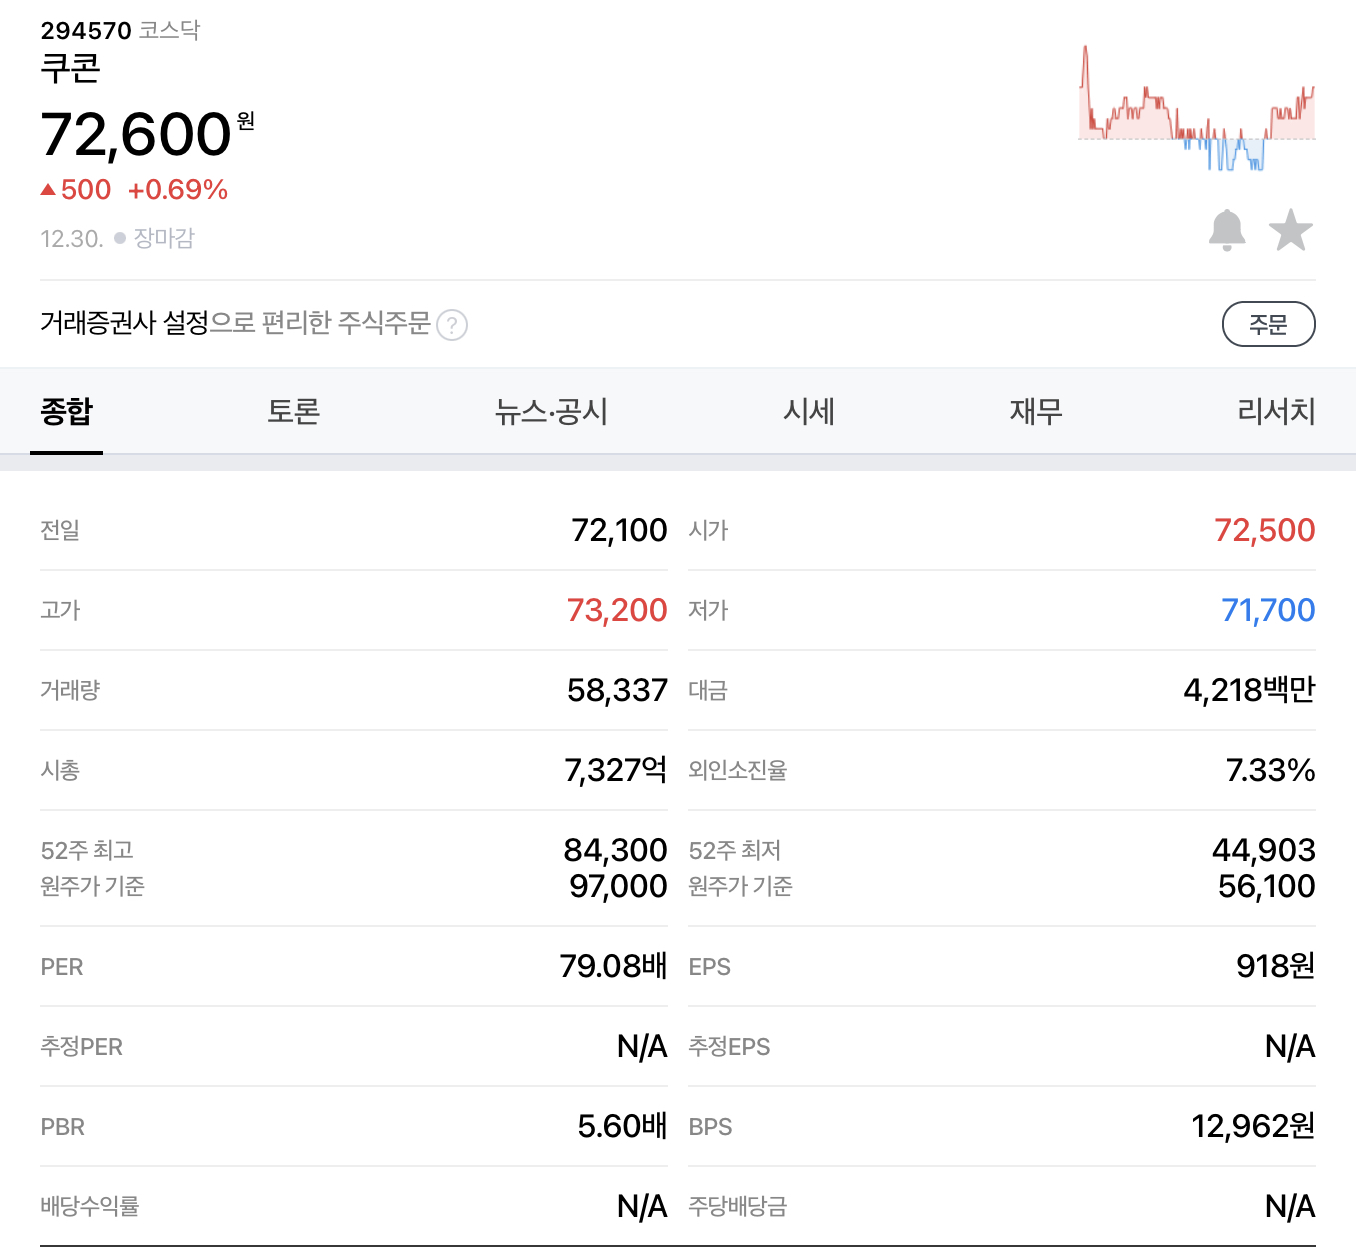1356x1252 pixels.
Task: Click the 주문 order button
Action: pyautogui.click(x=1269, y=324)
